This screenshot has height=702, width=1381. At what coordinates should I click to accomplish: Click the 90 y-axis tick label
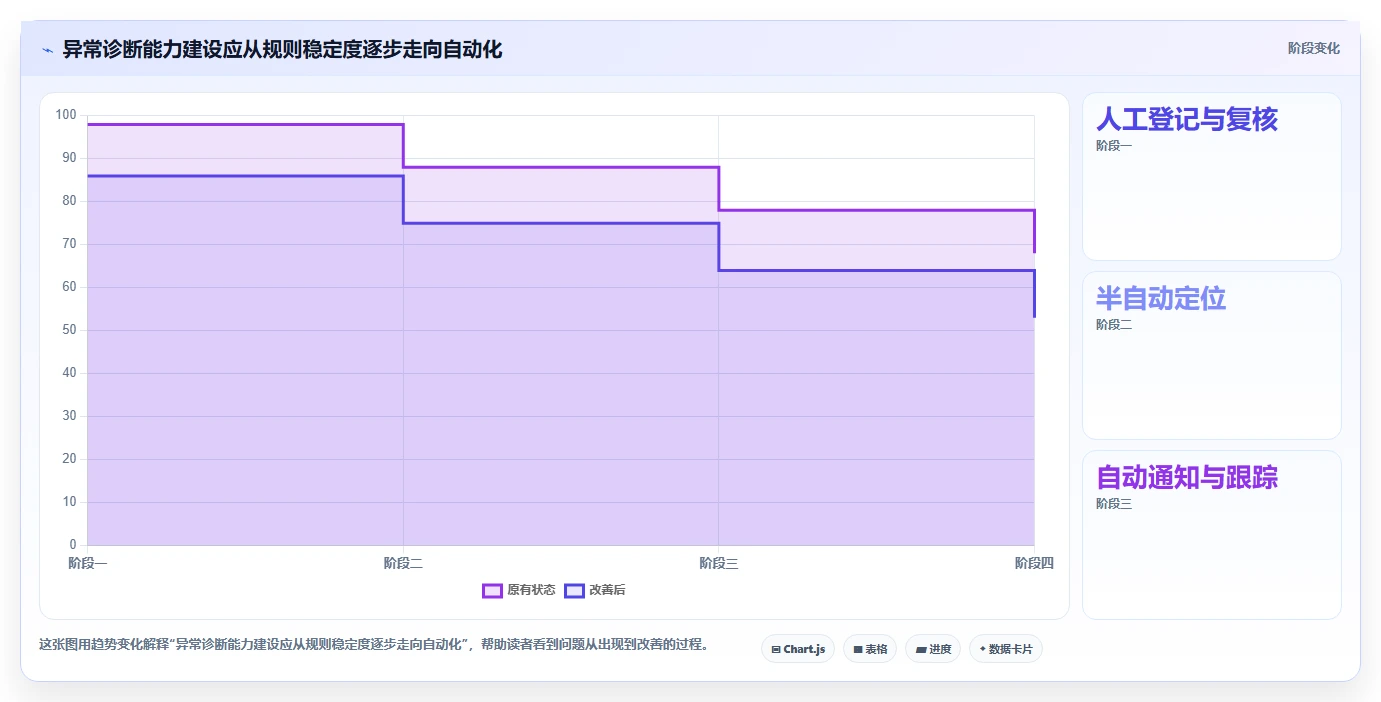point(69,158)
